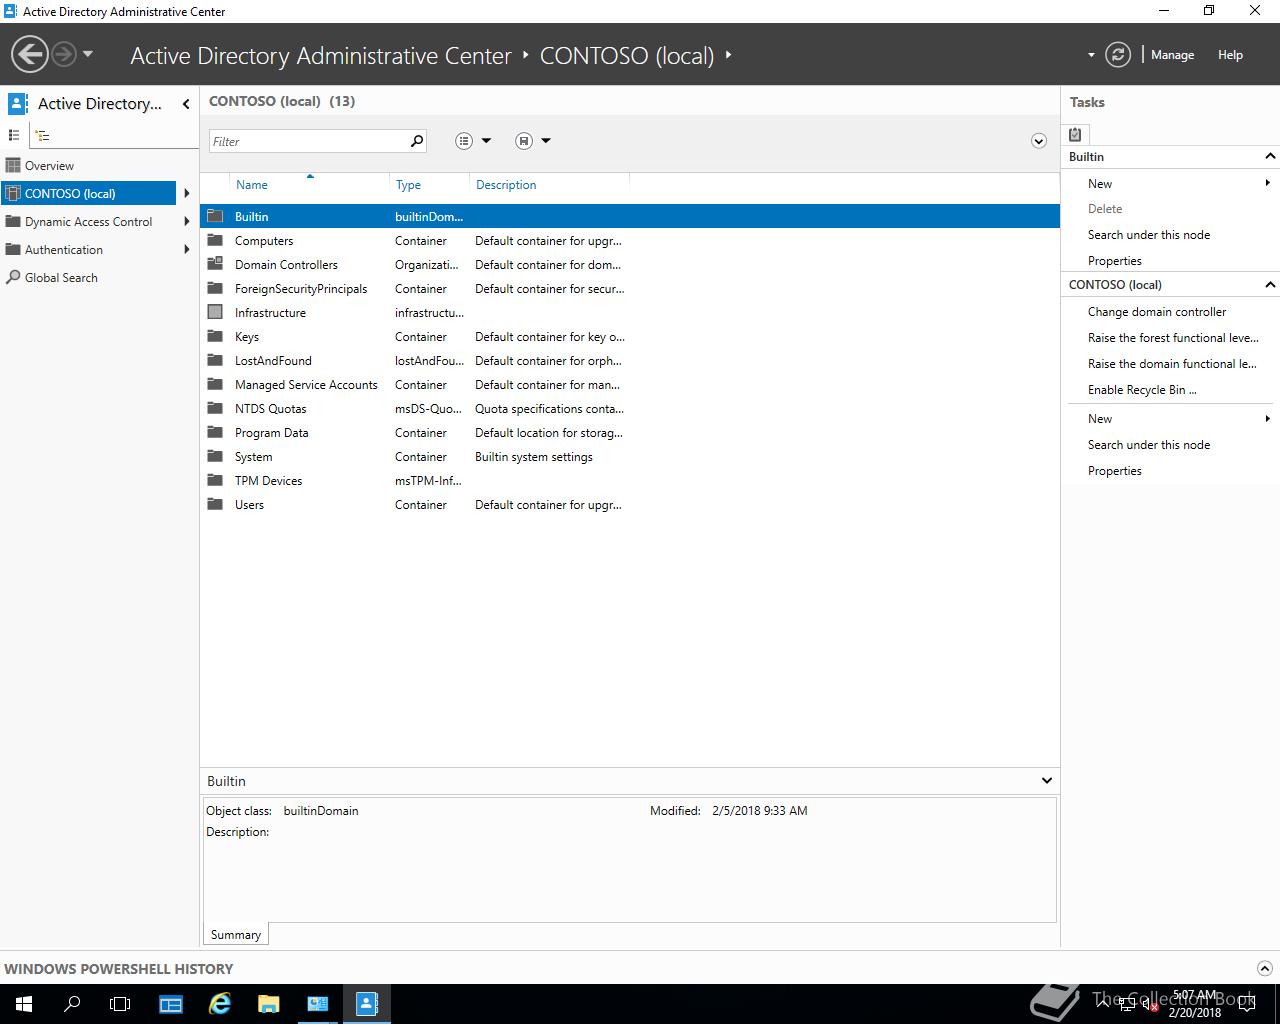This screenshot has height=1024, width=1280.
Task: Open taskbar search
Action: pyautogui.click(x=72, y=1004)
